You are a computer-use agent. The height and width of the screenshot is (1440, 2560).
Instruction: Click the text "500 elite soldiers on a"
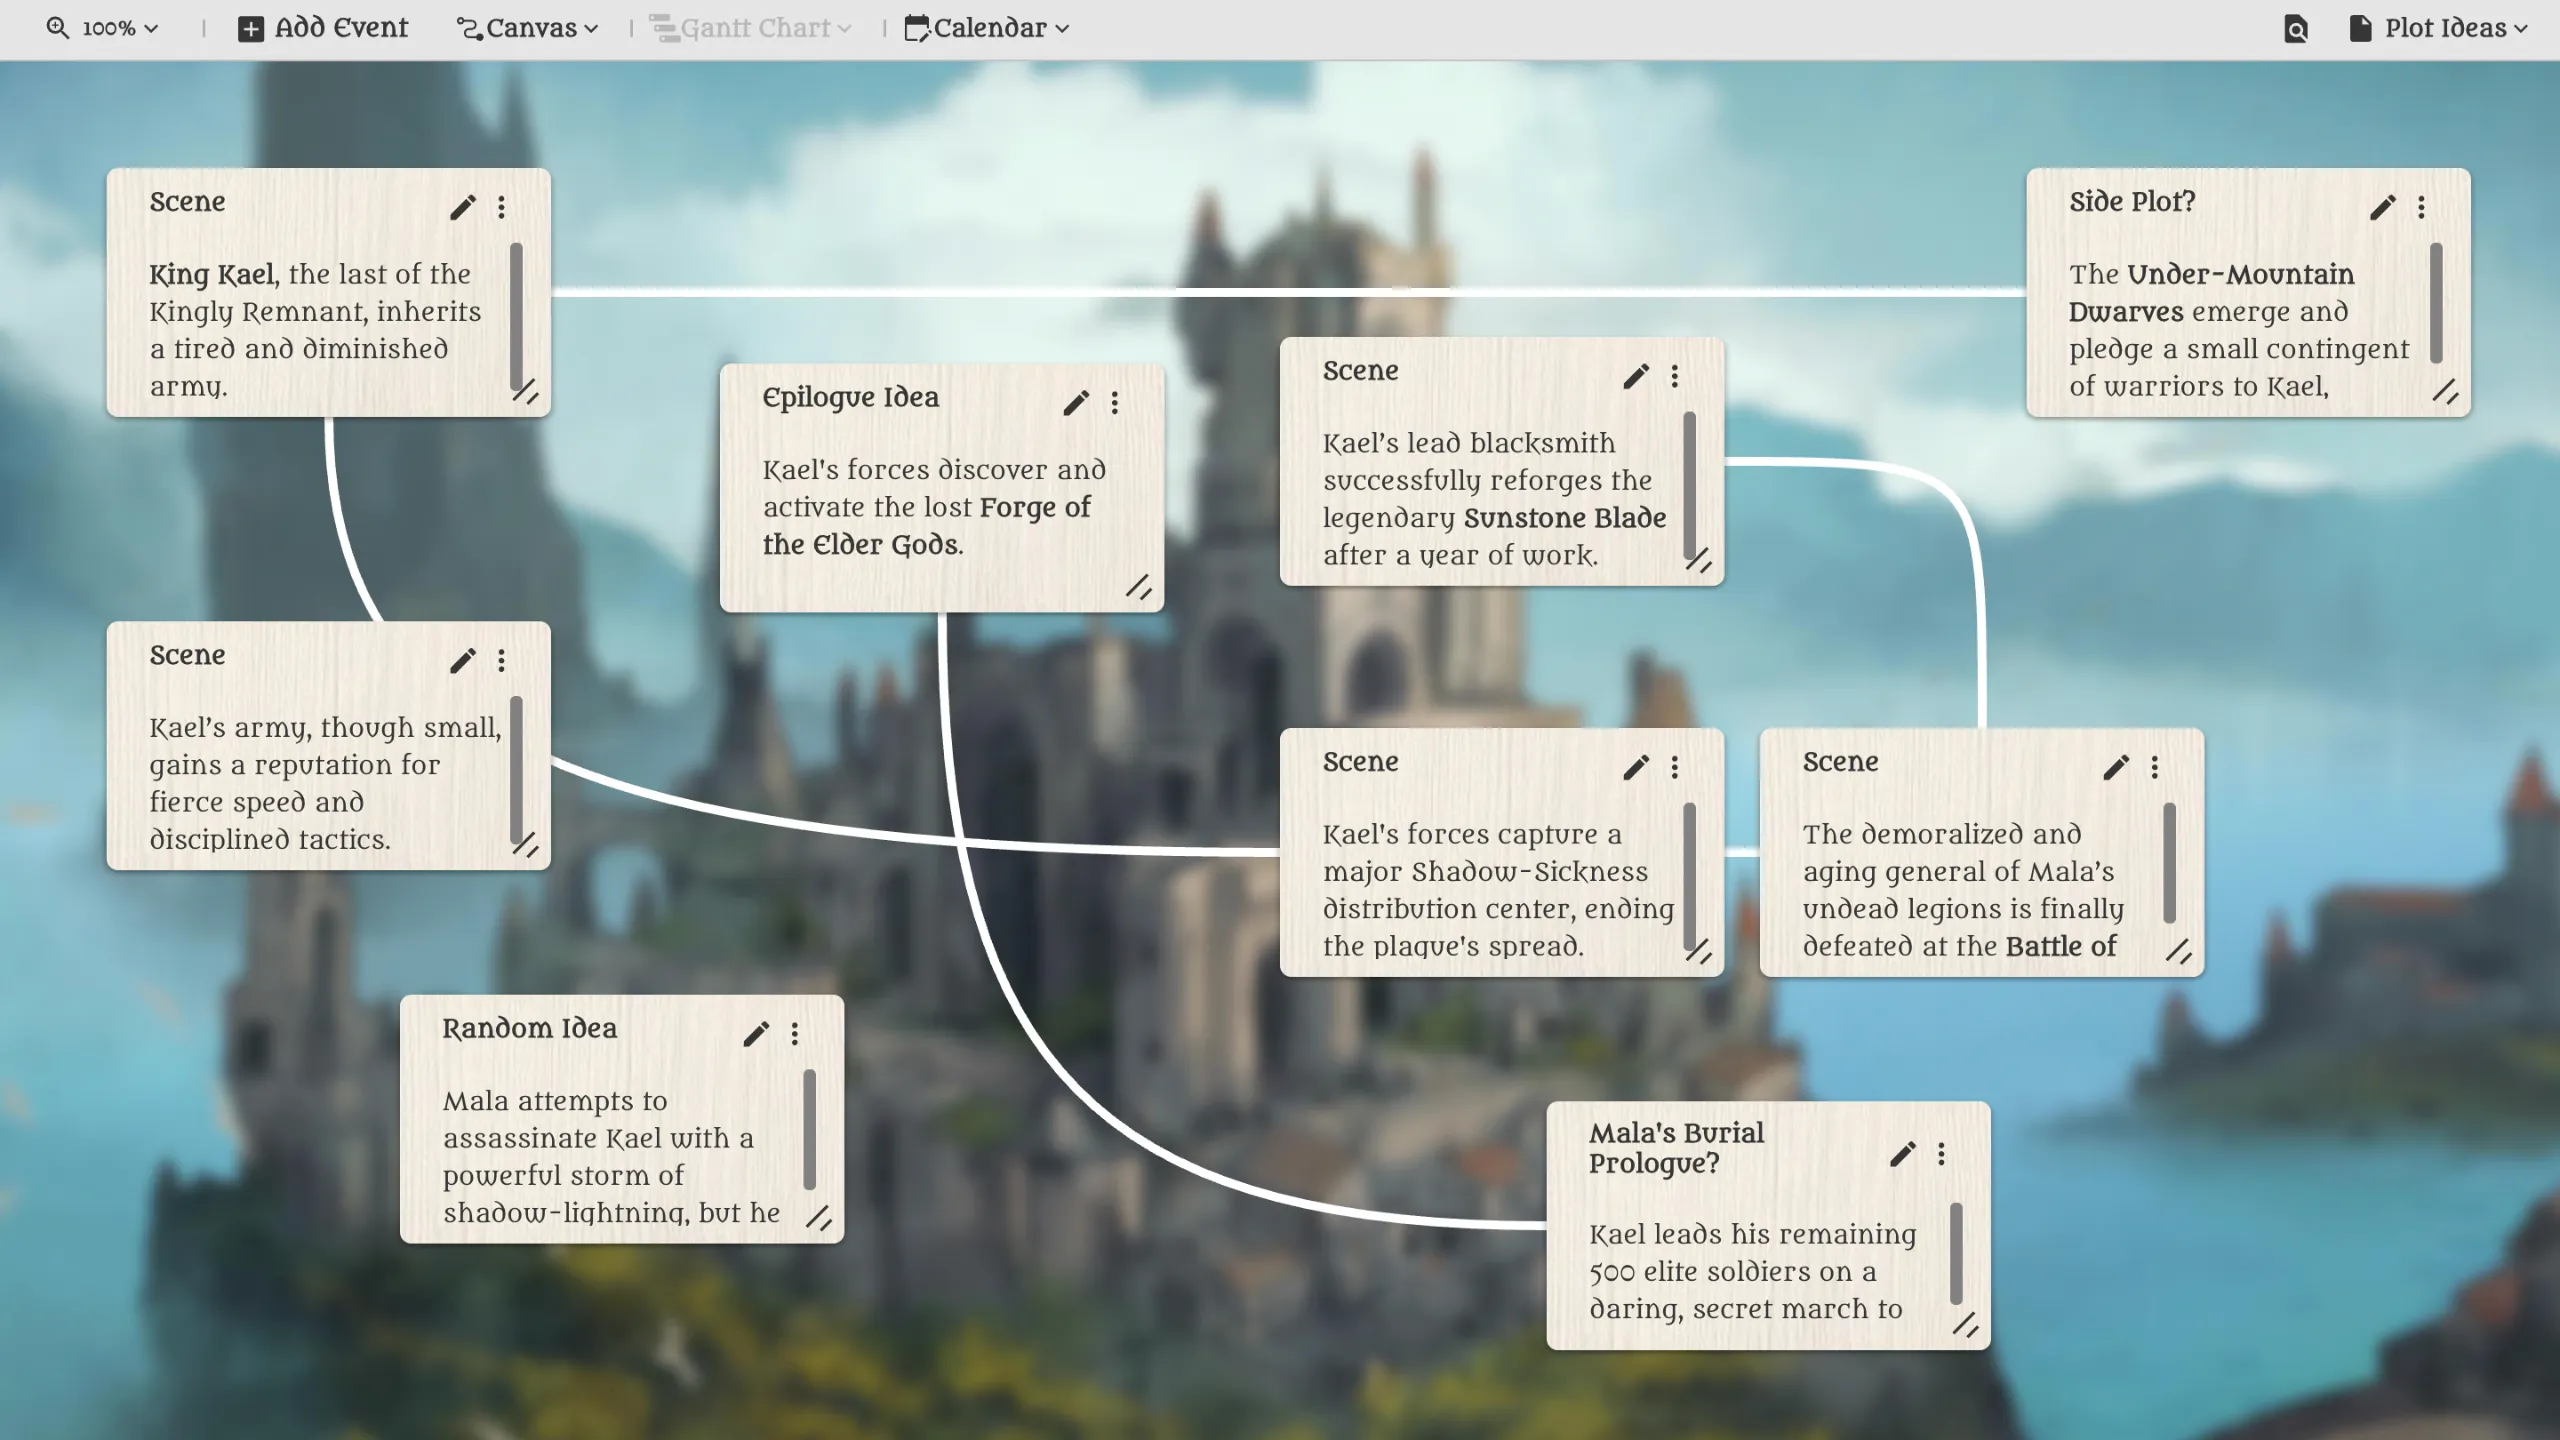click(x=1733, y=1272)
